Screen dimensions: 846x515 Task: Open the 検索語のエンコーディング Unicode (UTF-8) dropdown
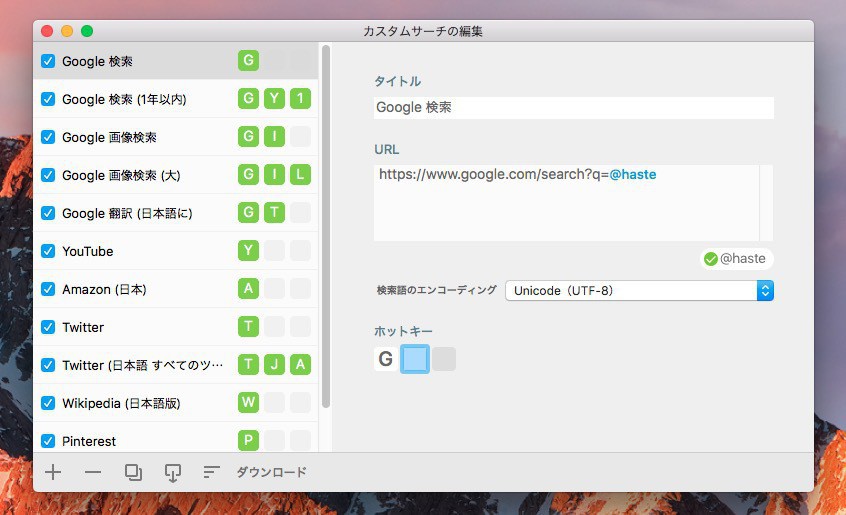(639, 291)
